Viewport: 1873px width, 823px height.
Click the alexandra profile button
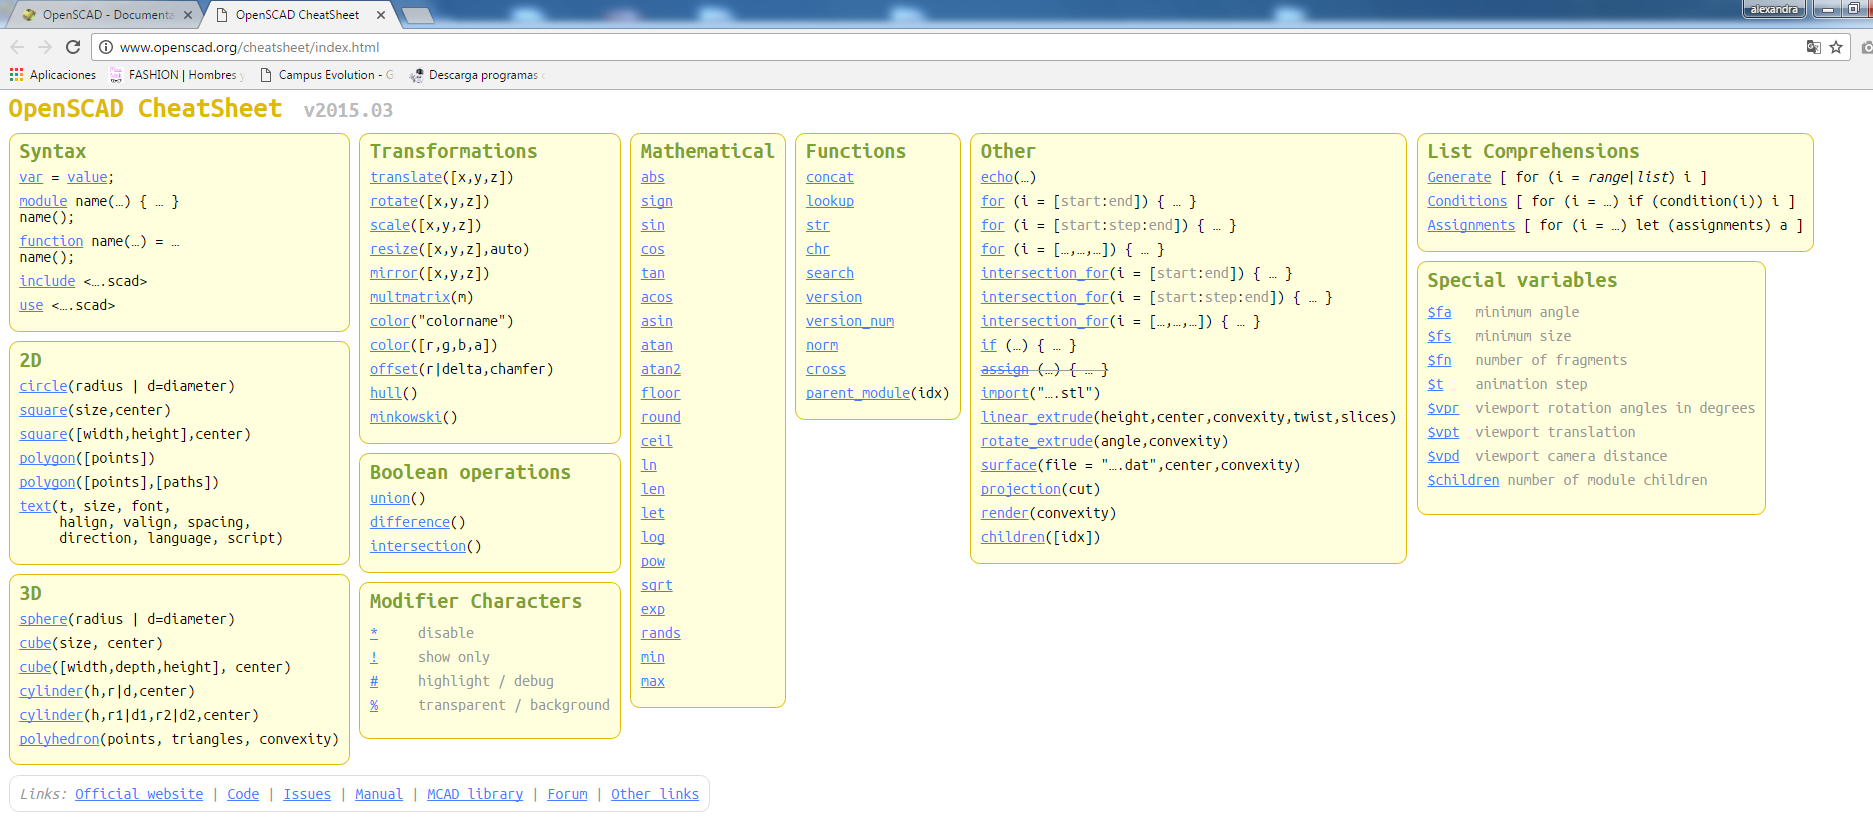(1774, 9)
